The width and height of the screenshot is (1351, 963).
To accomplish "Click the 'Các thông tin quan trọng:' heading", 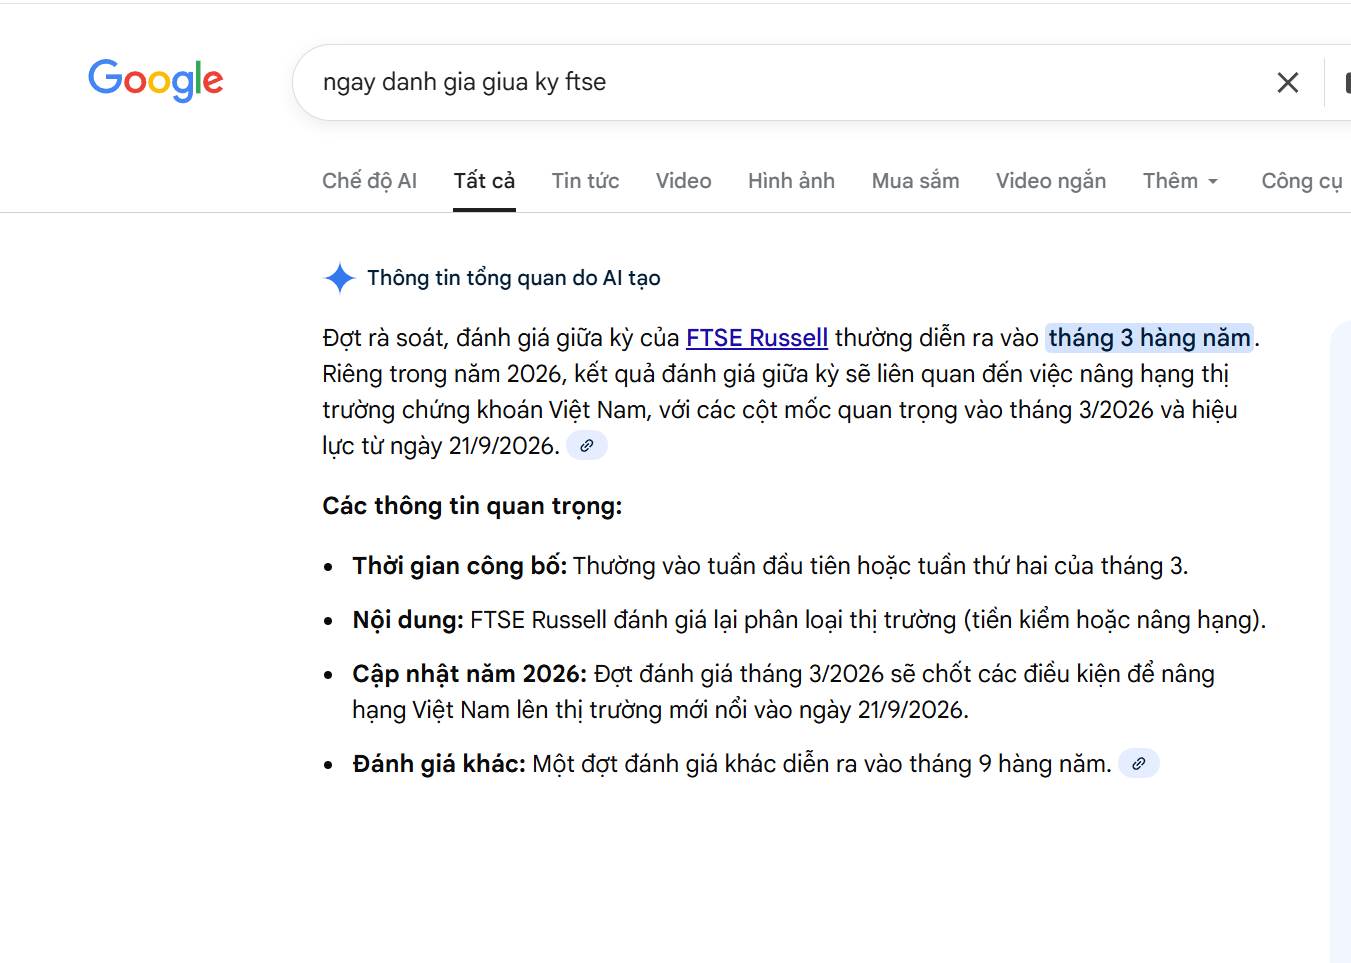I will point(472,506).
